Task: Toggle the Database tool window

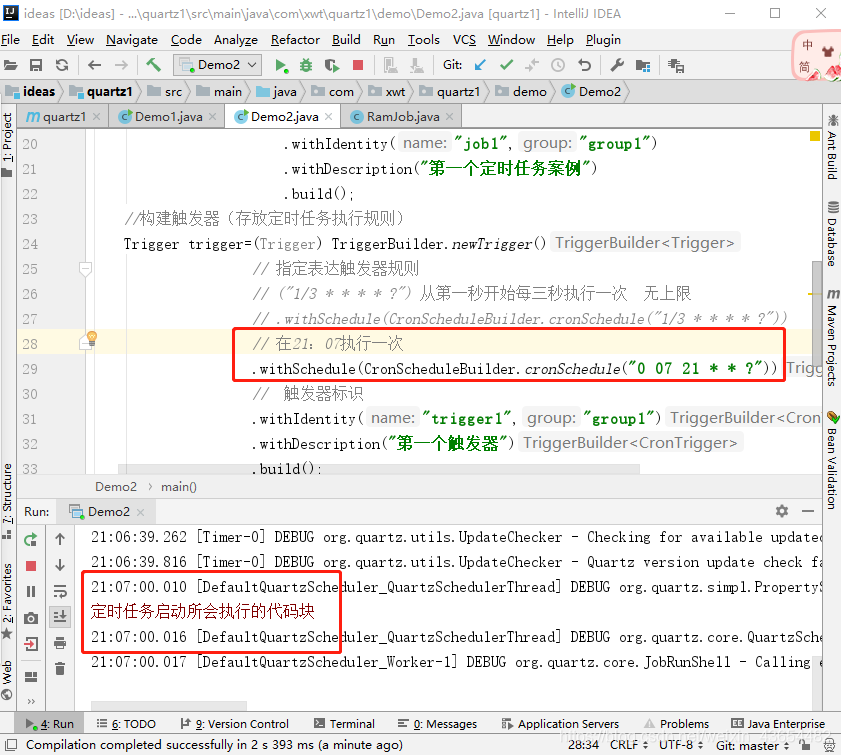Action: [x=832, y=234]
